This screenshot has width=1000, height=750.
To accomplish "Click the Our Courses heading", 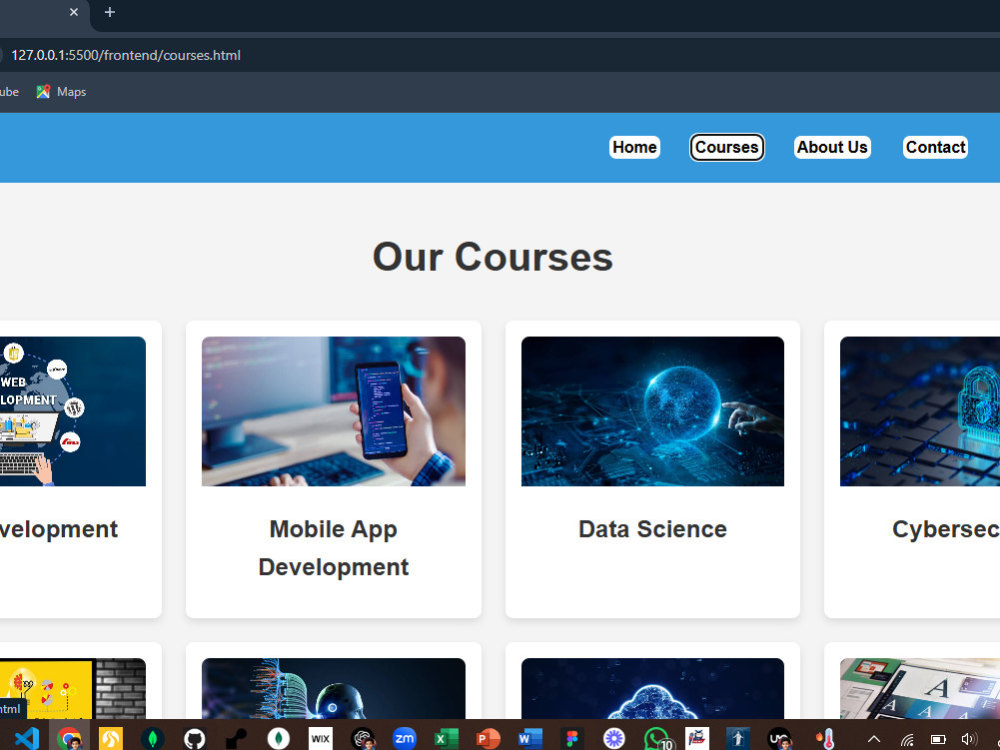I will coord(492,257).
